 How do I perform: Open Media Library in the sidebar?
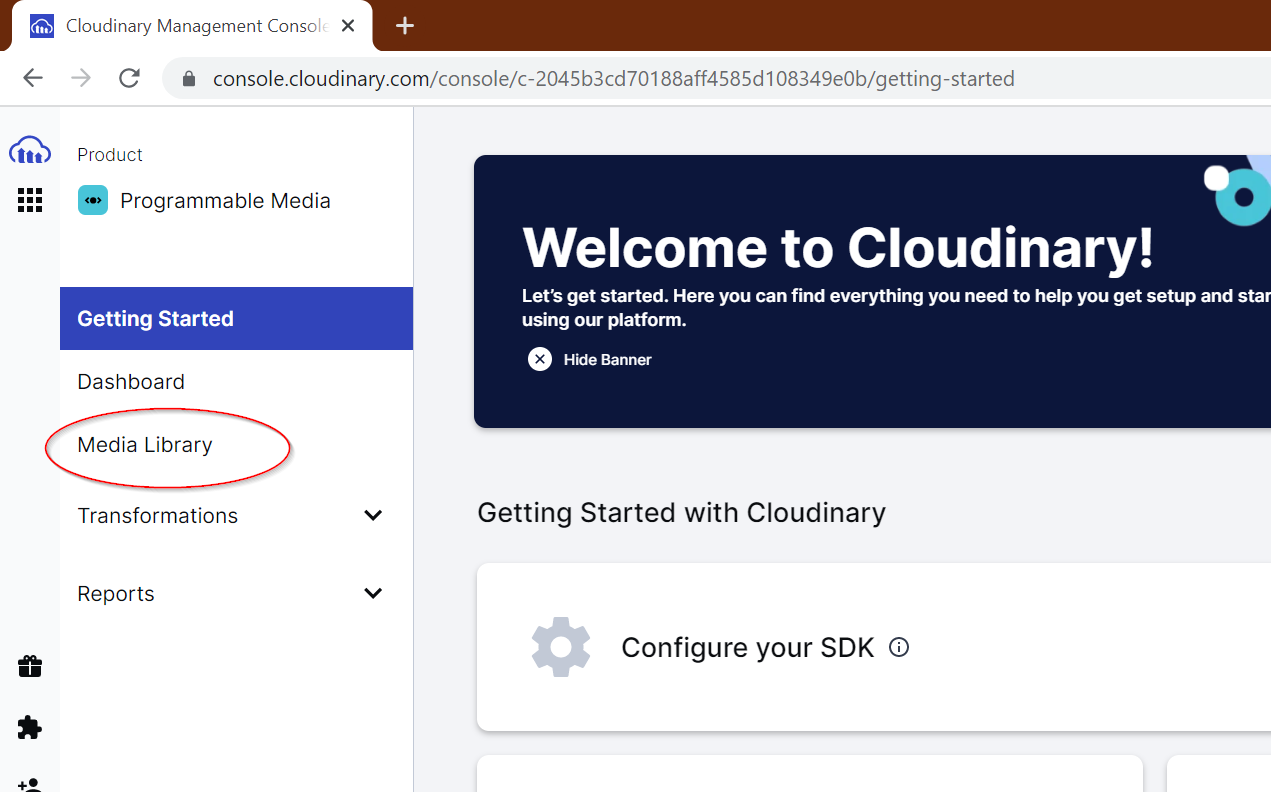tap(145, 445)
